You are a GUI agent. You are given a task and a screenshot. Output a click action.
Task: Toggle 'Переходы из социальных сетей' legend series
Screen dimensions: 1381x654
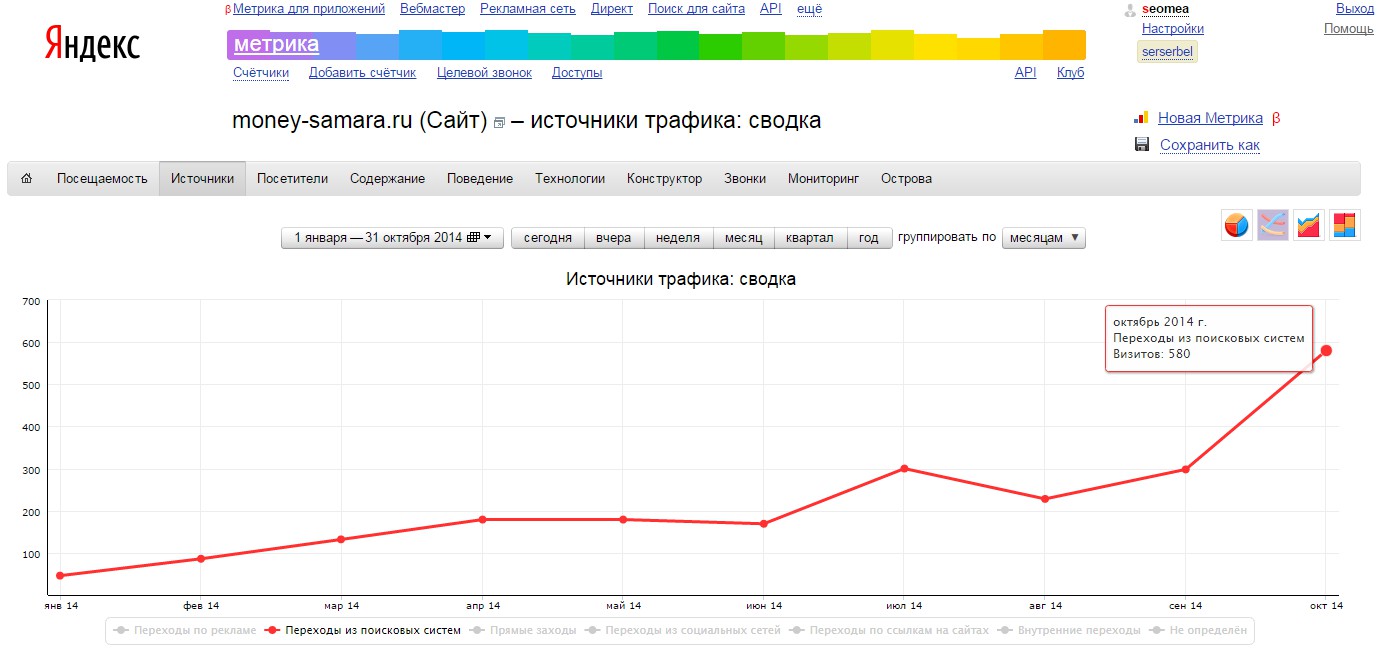(684, 631)
